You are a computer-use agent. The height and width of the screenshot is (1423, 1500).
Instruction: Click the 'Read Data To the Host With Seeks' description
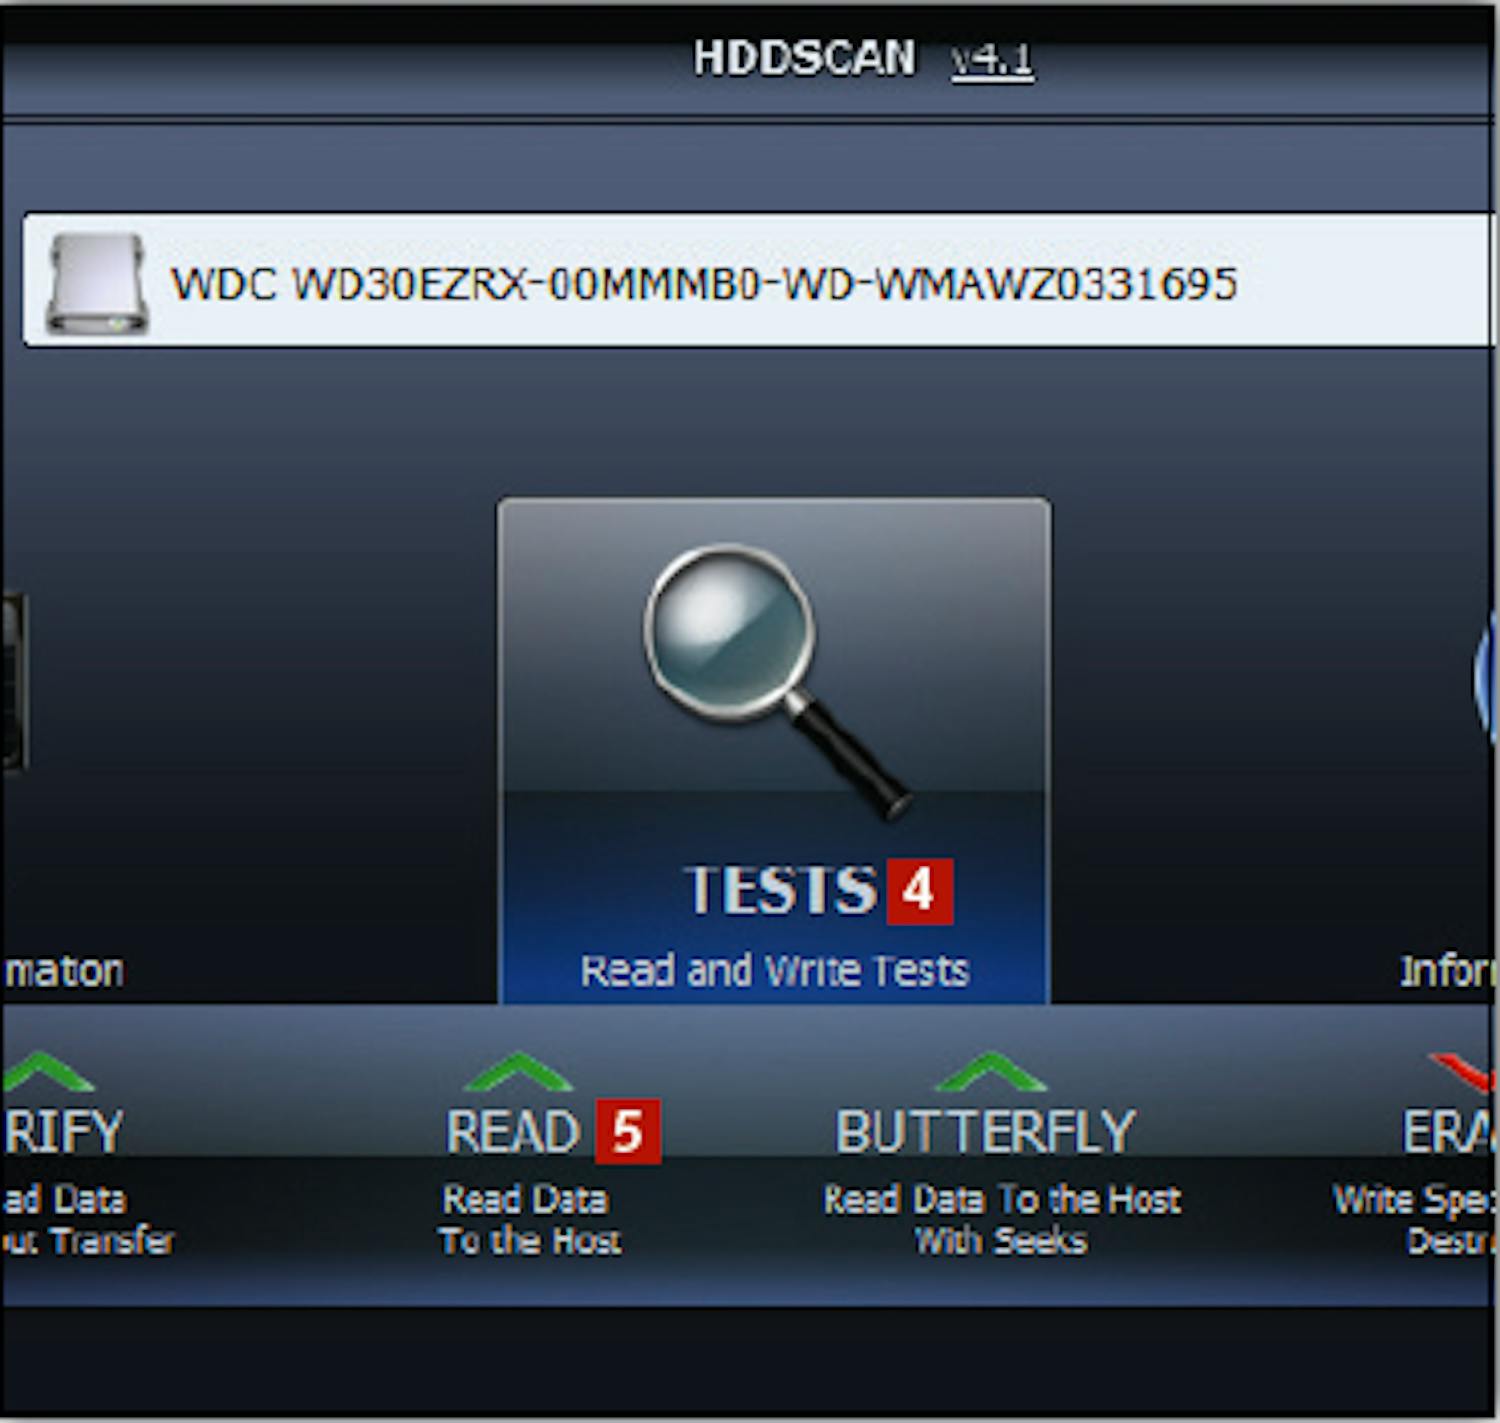[1002, 1220]
